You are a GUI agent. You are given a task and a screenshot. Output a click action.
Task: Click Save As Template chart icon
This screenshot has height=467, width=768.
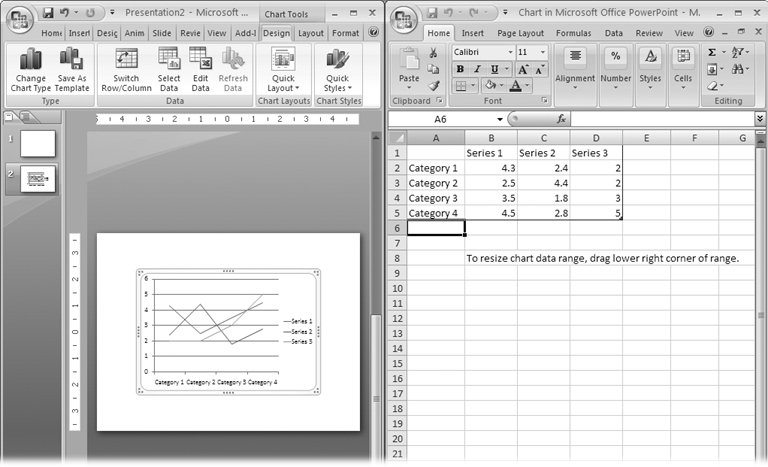pos(72,70)
